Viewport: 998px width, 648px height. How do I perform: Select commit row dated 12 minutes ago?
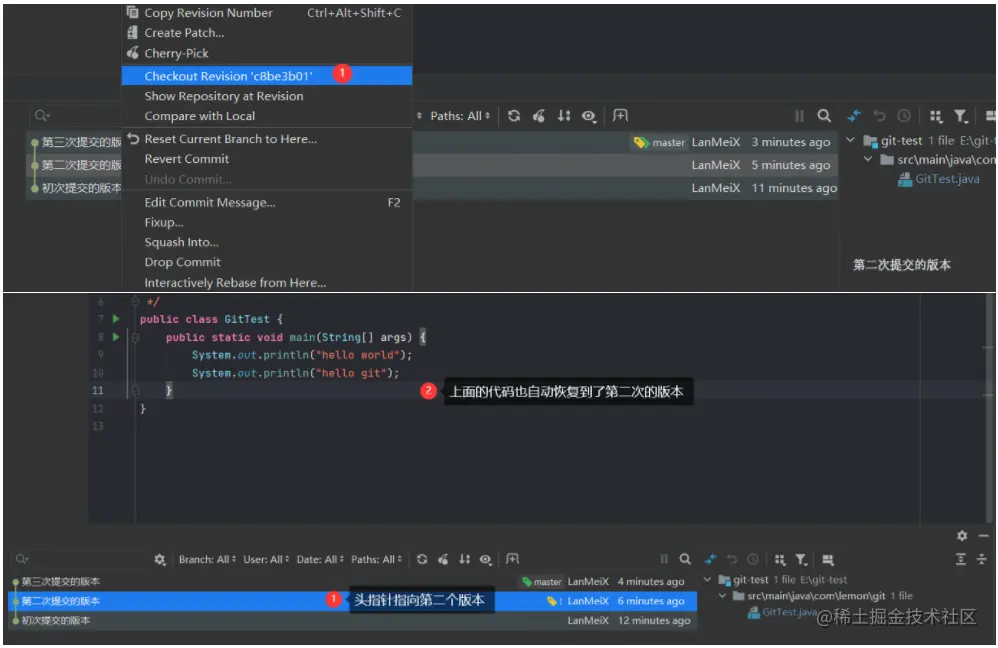coord(353,620)
